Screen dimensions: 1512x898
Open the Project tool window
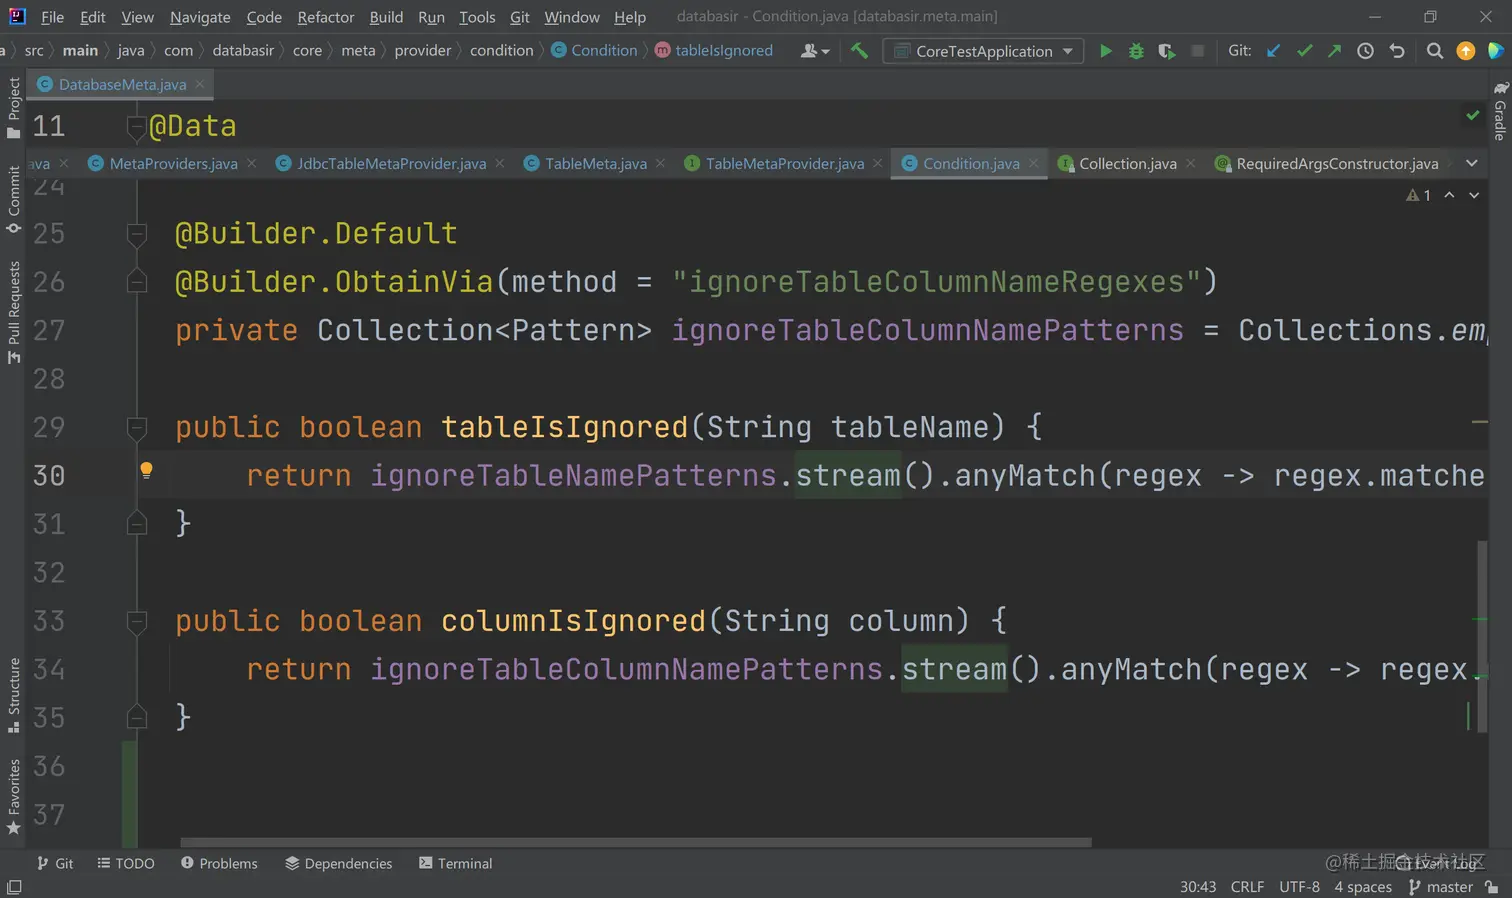(13, 108)
